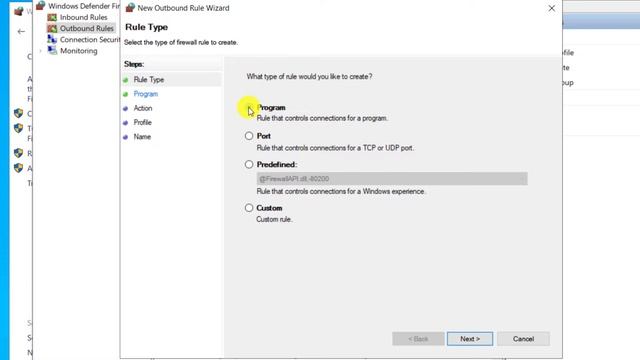Select the Monitoring tree node

tap(78, 51)
